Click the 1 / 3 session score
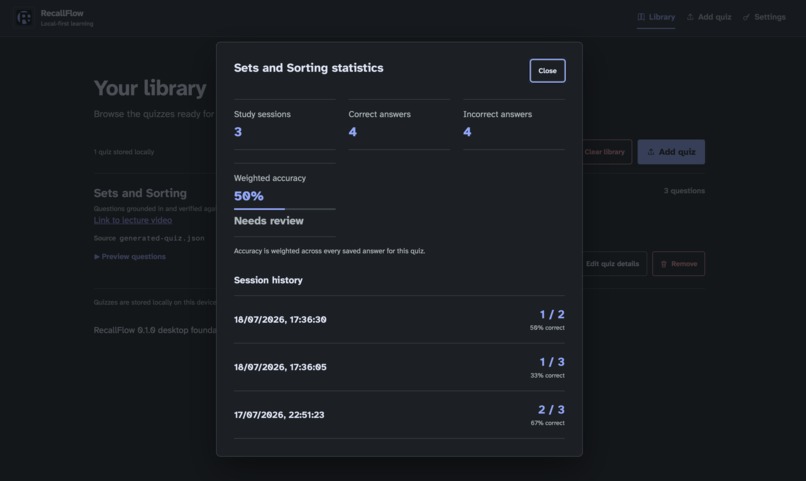Viewport: 806px width, 481px height. pos(552,362)
